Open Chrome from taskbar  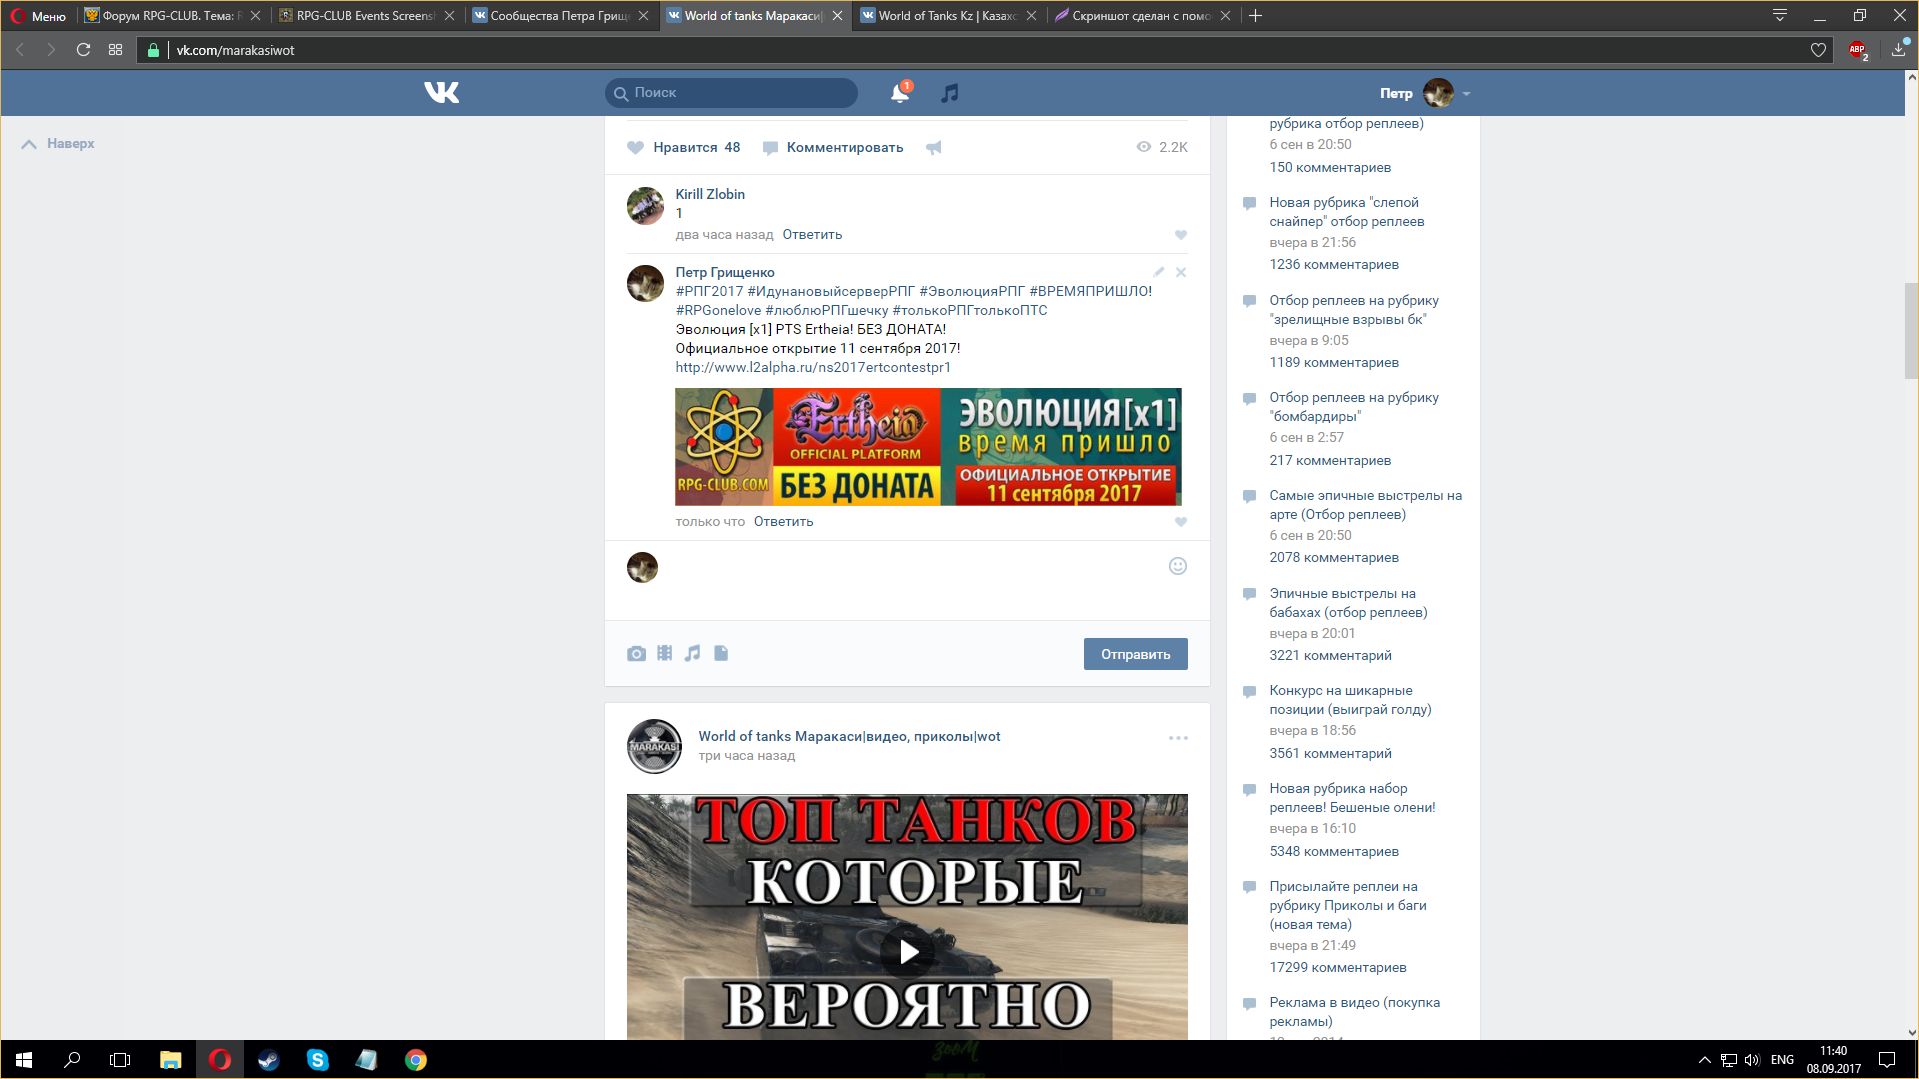415,1060
